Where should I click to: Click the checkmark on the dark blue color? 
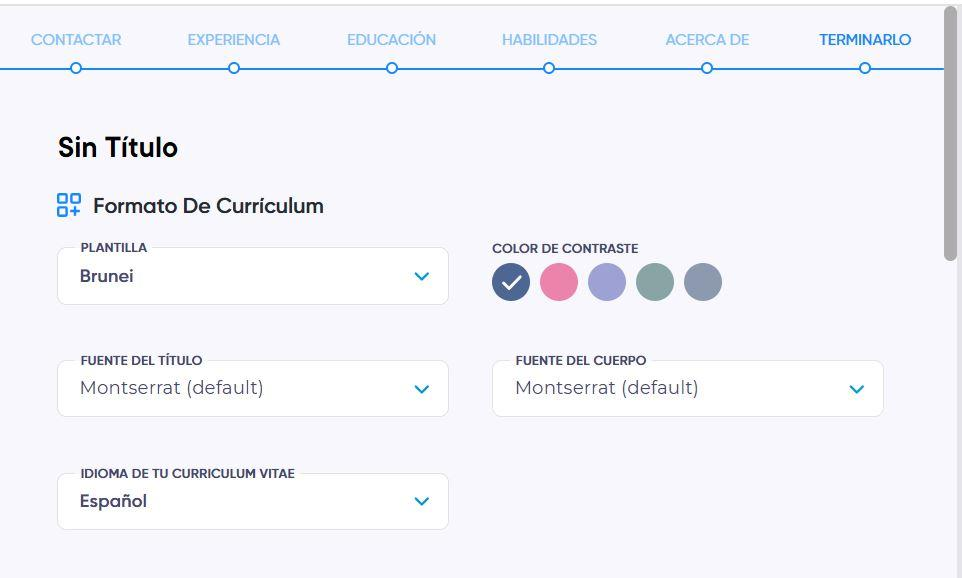(511, 282)
